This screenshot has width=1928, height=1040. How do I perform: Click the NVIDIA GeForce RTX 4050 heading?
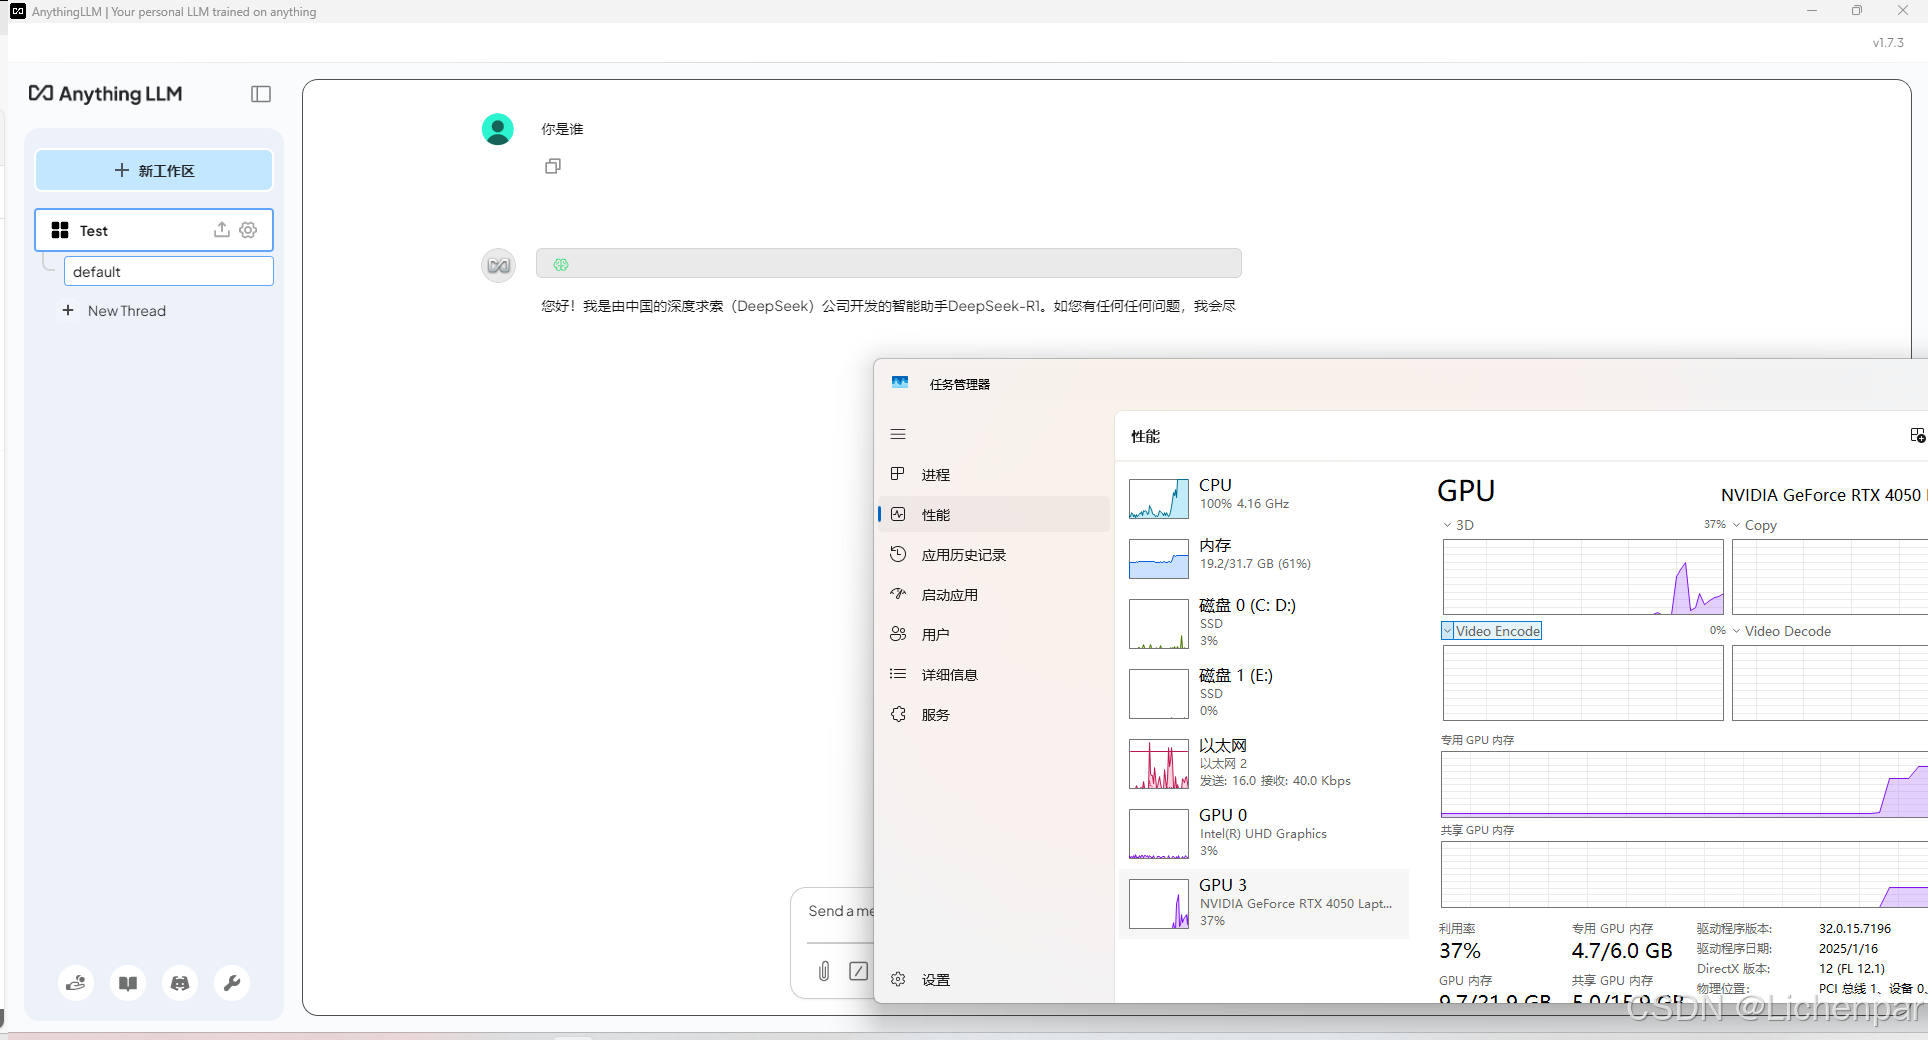[1822, 495]
